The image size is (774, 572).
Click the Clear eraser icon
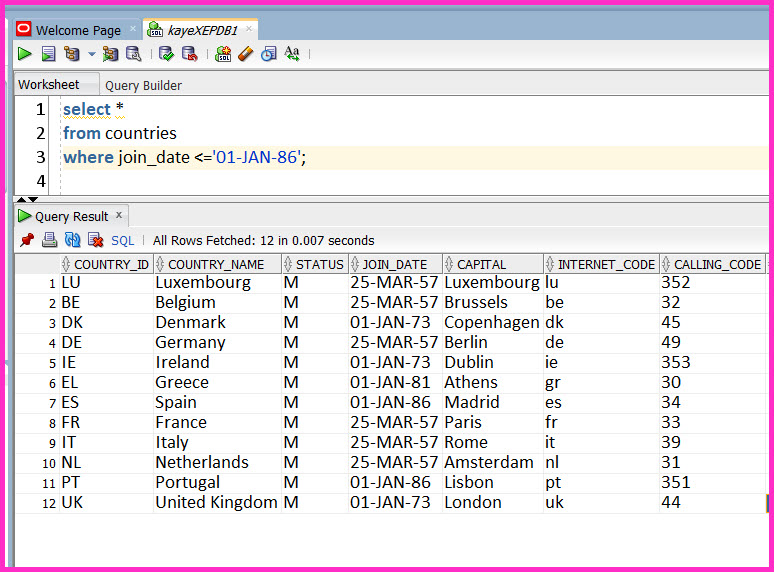click(x=245, y=54)
